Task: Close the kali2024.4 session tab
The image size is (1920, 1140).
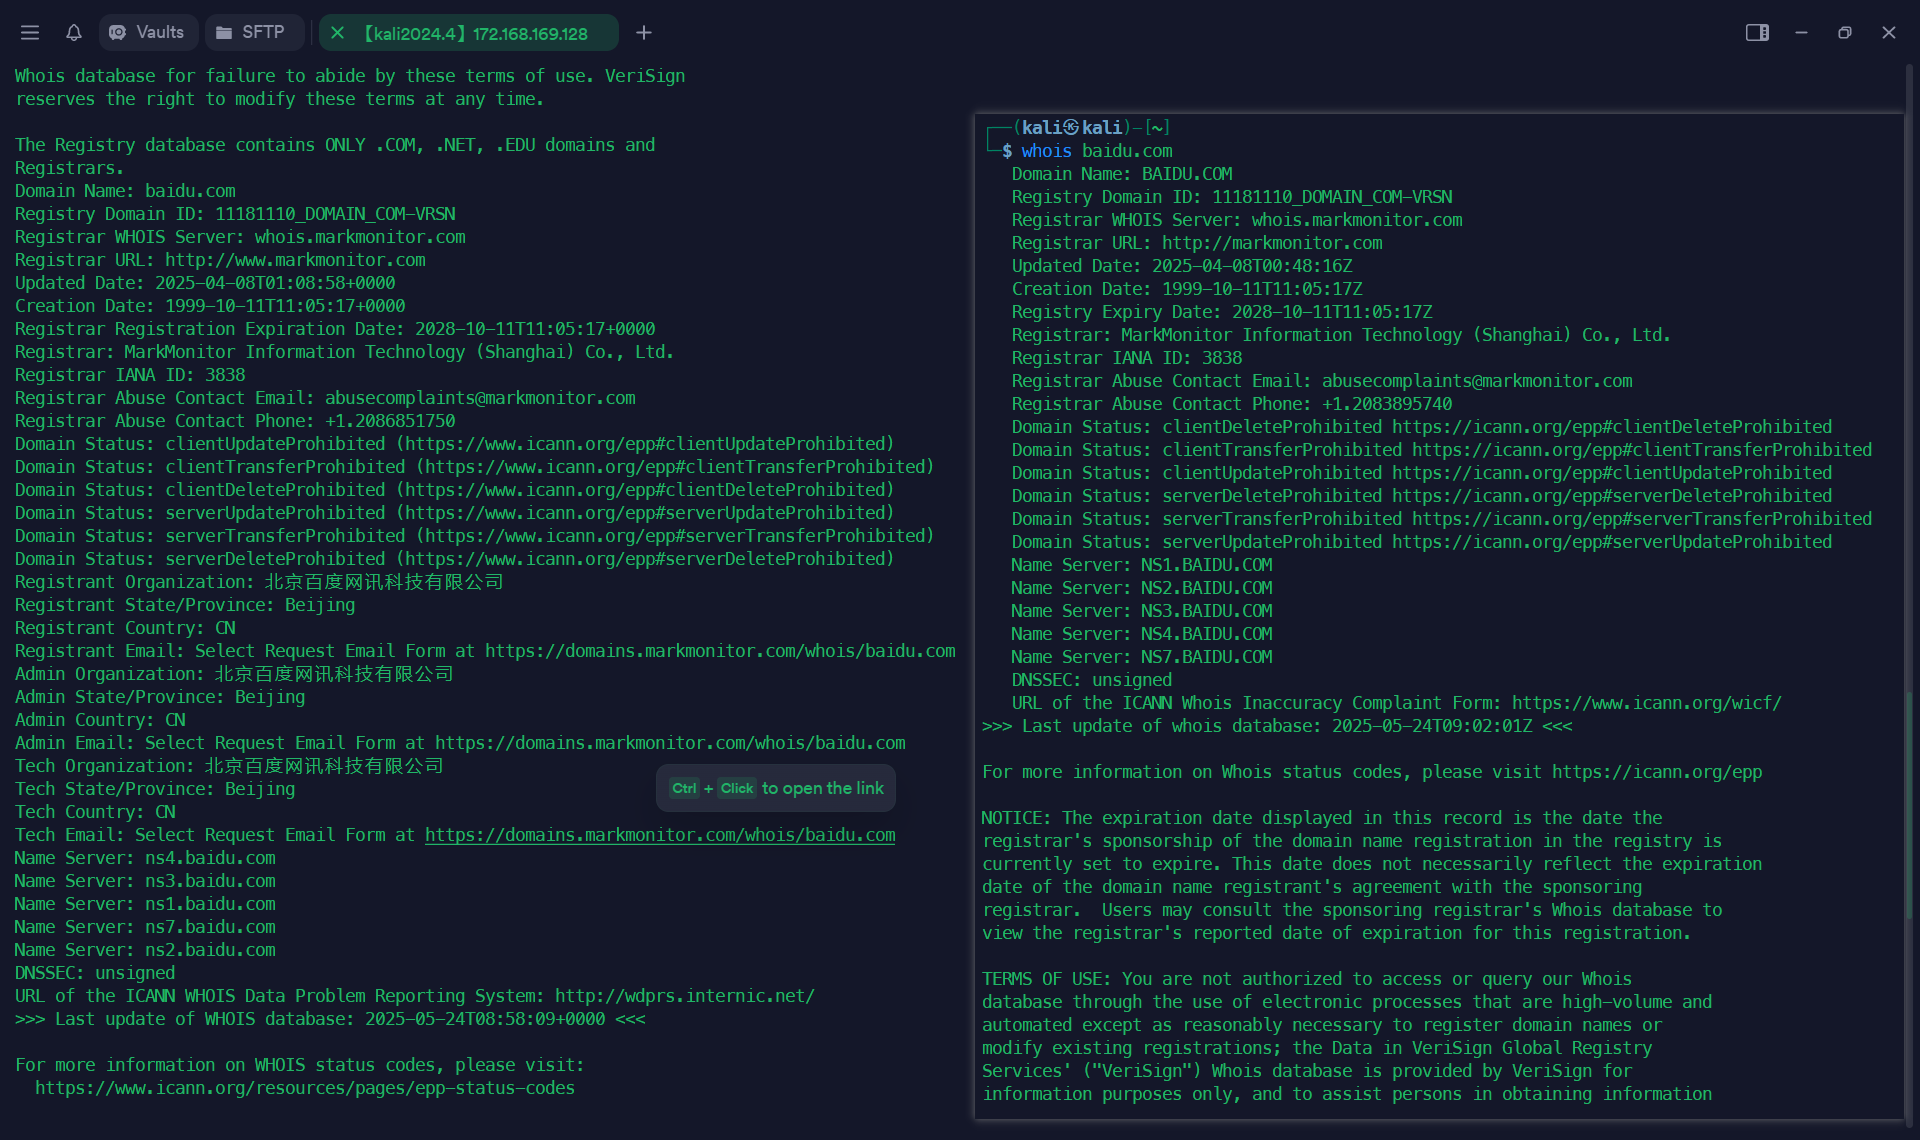Action: (337, 33)
